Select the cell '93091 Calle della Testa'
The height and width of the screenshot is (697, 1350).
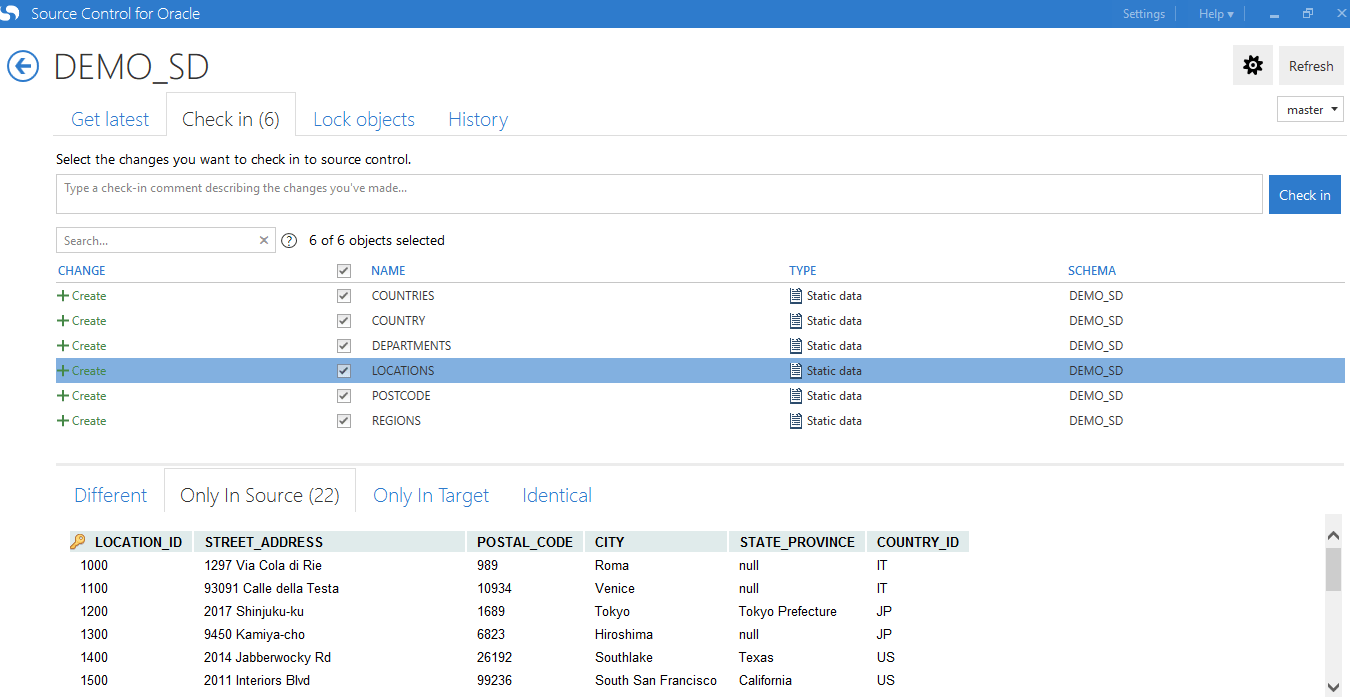point(271,589)
